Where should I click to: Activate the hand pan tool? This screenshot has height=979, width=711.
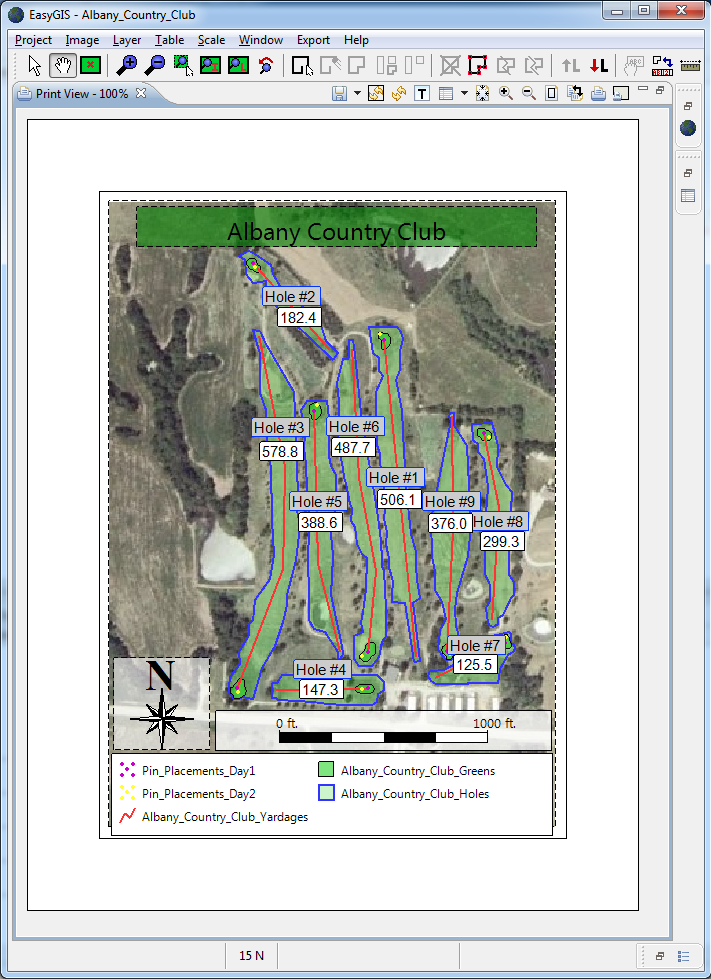(x=63, y=64)
